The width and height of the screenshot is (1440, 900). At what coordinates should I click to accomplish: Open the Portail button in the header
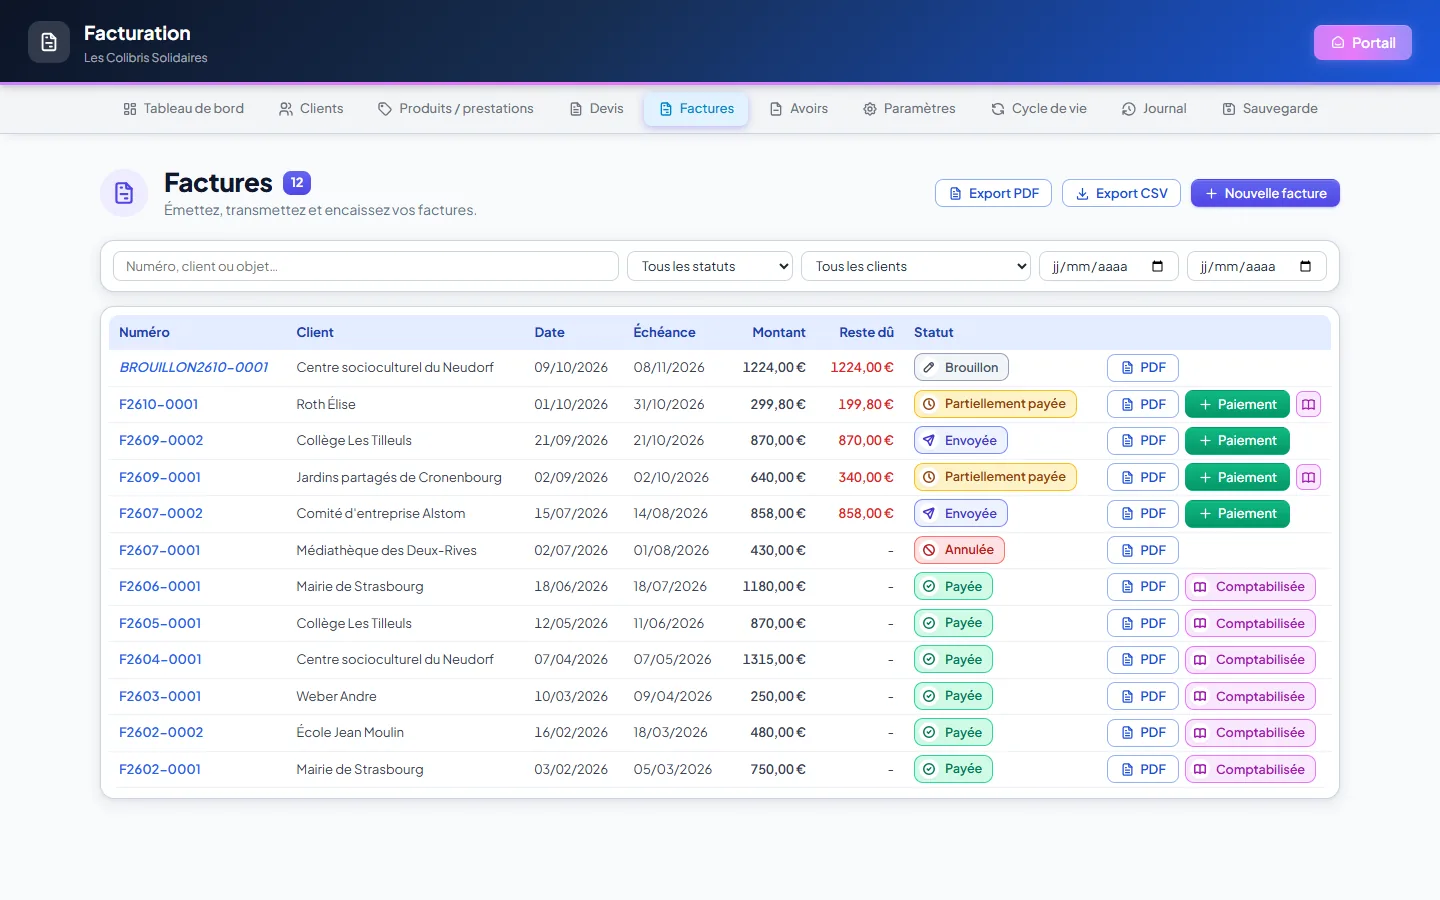coord(1363,42)
